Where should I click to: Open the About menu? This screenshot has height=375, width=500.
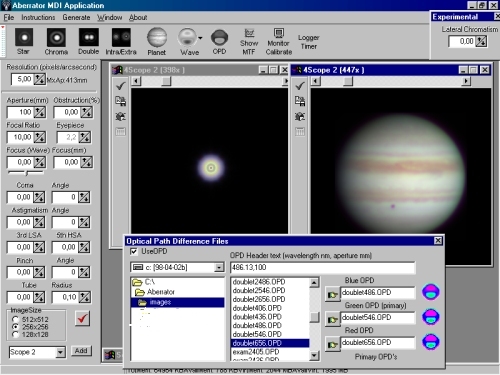pos(138,17)
